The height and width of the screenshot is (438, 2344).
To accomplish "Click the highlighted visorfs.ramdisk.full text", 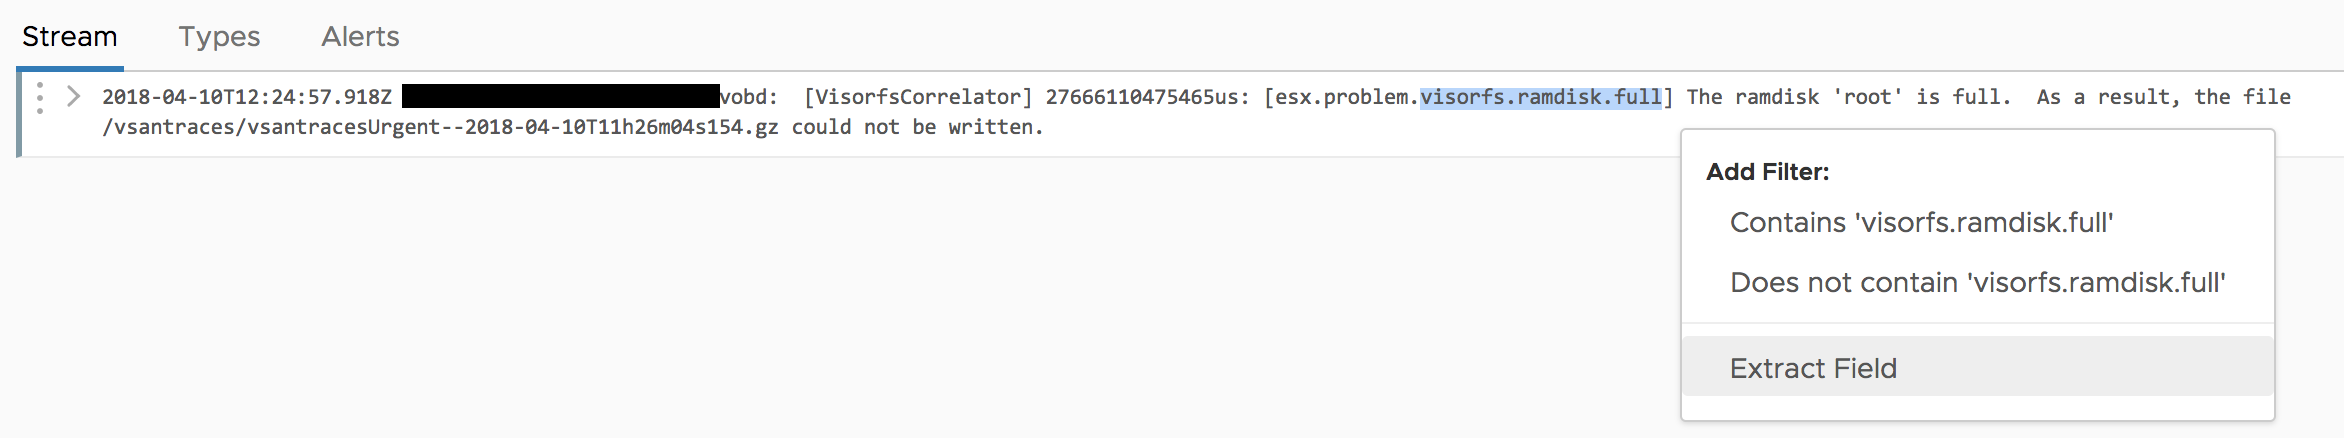I will pyautogui.click(x=1540, y=97).
